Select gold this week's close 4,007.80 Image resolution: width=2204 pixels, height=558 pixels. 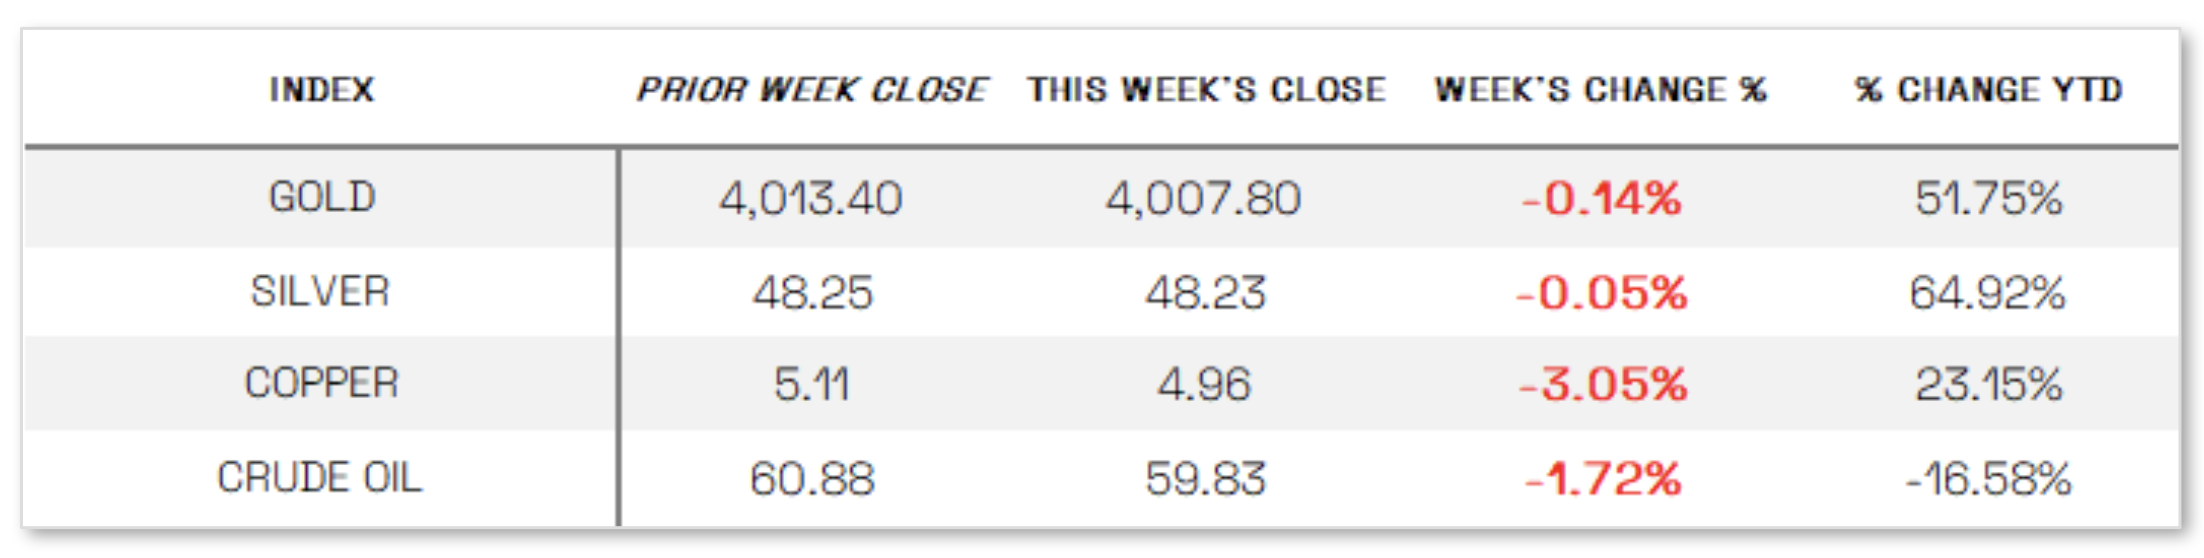[1203, 198]
